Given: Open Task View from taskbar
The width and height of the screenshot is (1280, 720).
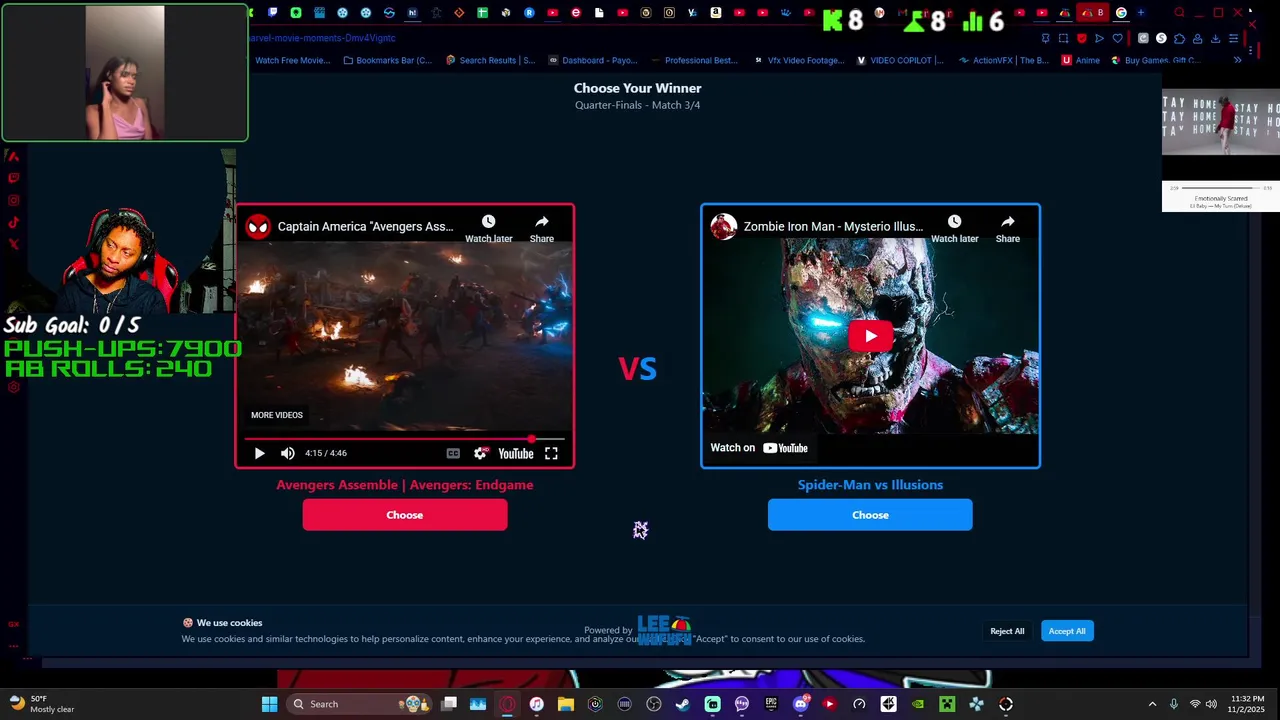Looking at the screenshot, I should click(x=449, y=704).
